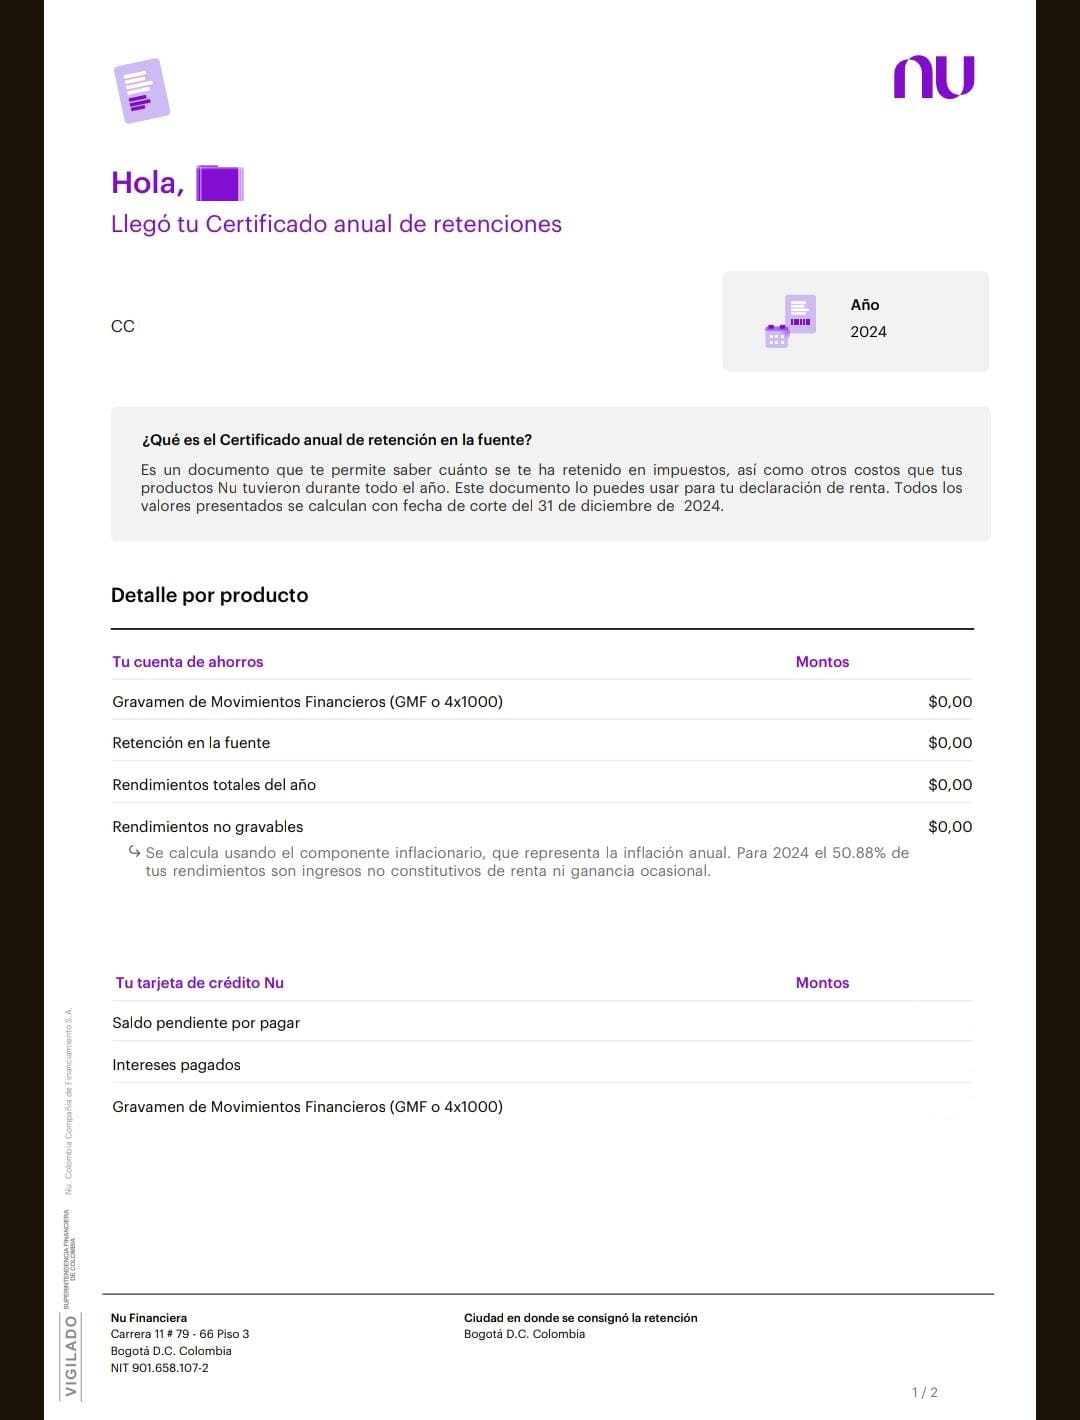This screenshot has width=1080, height=1420.
Task: Select the Tu cuenta de ahorros header
Action: pyautogui.click(x=188, y=662)
